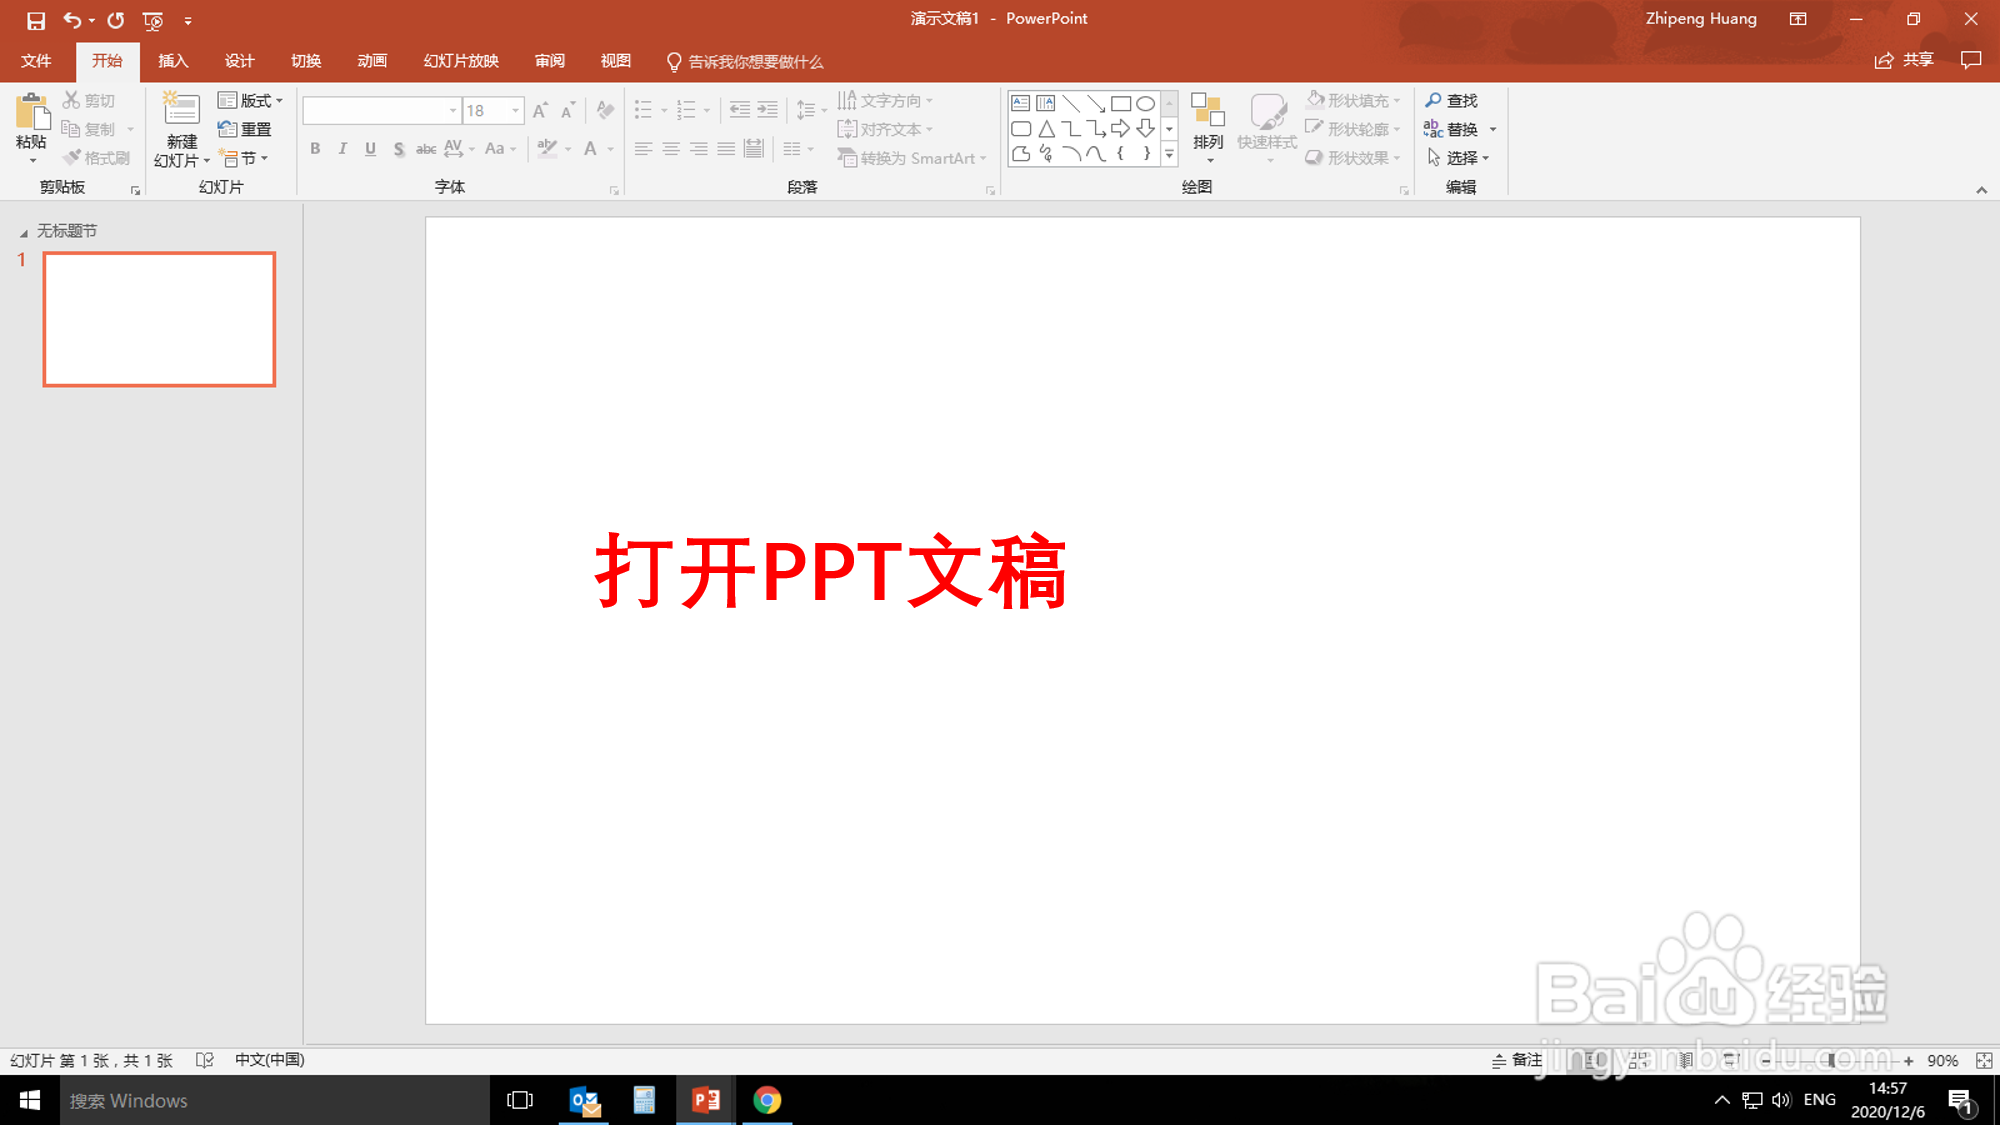Screen dimensions: 2000x1125
Task: Click the Paste (粘贴) clipboard icon
Action: 31,114
